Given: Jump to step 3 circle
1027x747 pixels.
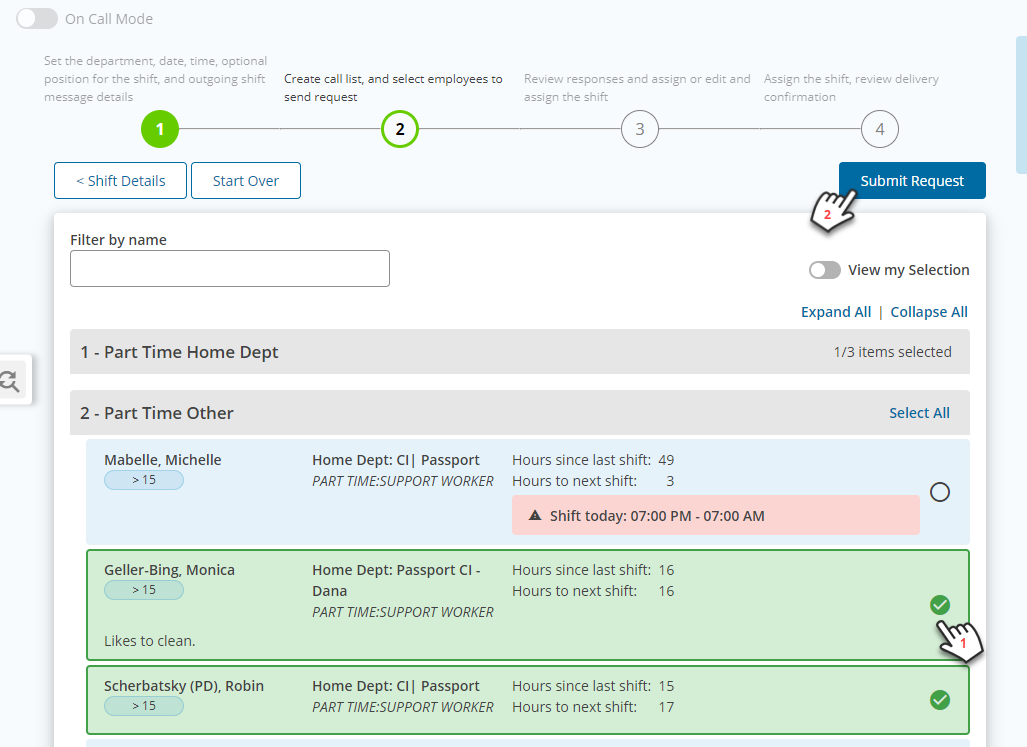Looking at the screenshot, I should tap(640, 129).
